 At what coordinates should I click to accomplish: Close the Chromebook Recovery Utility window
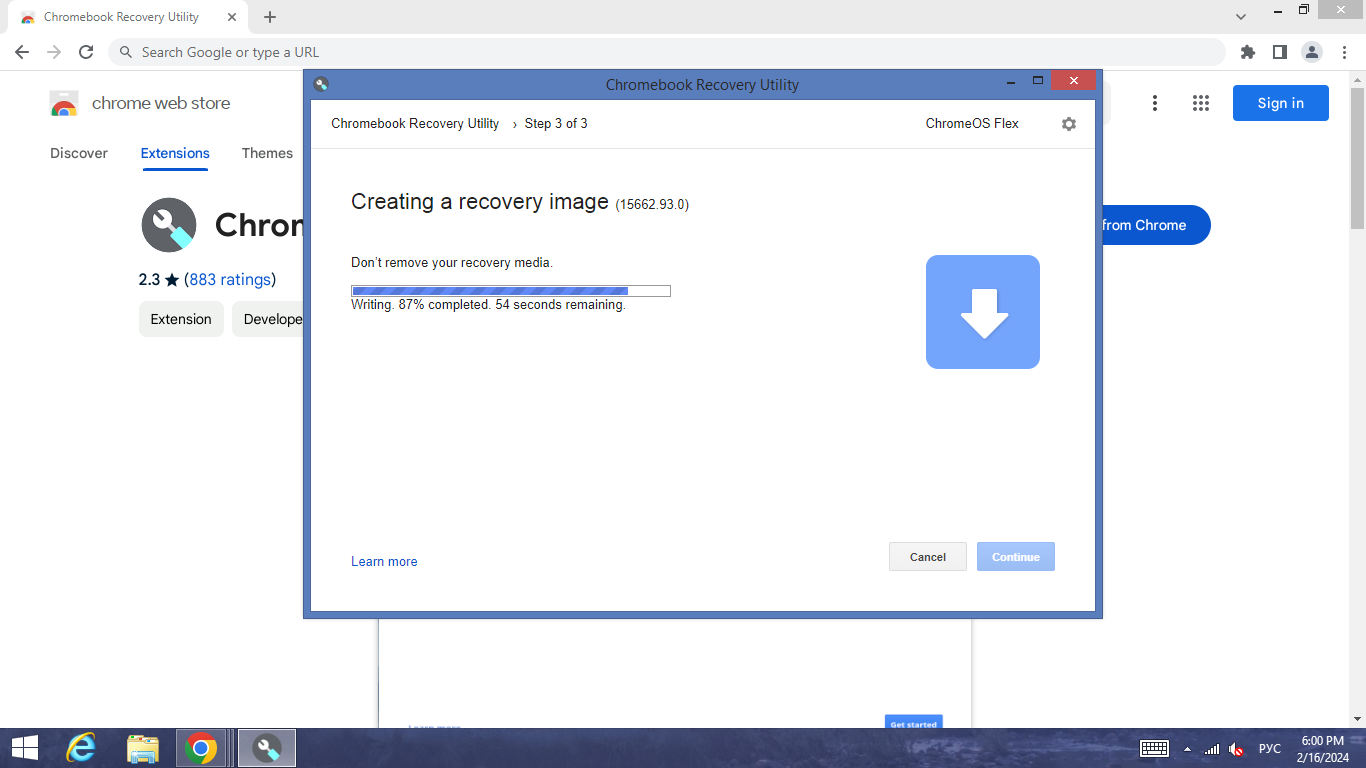[x=1074, y=81]
